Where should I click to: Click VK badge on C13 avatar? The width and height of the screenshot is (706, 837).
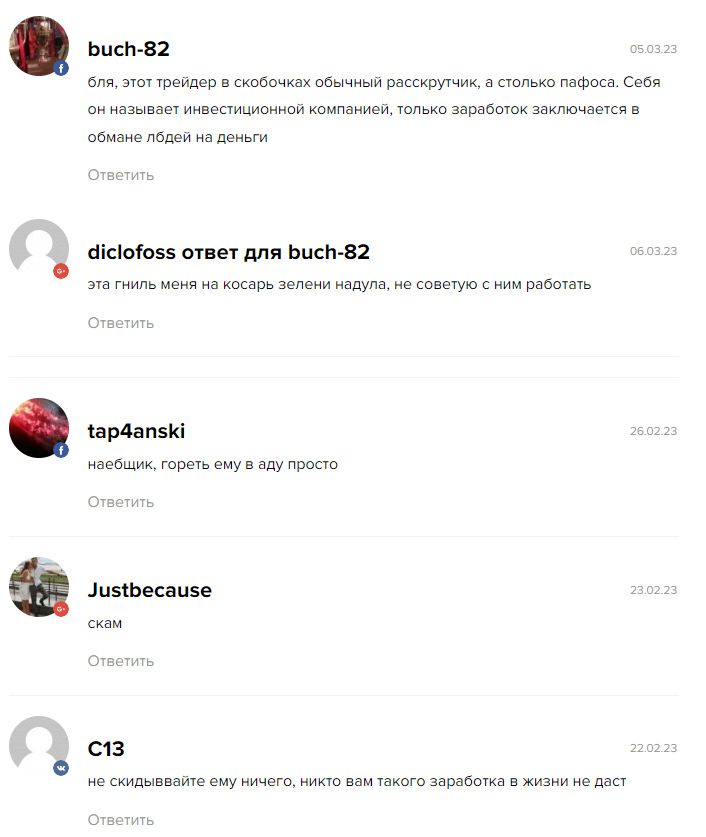coord(61,768)
